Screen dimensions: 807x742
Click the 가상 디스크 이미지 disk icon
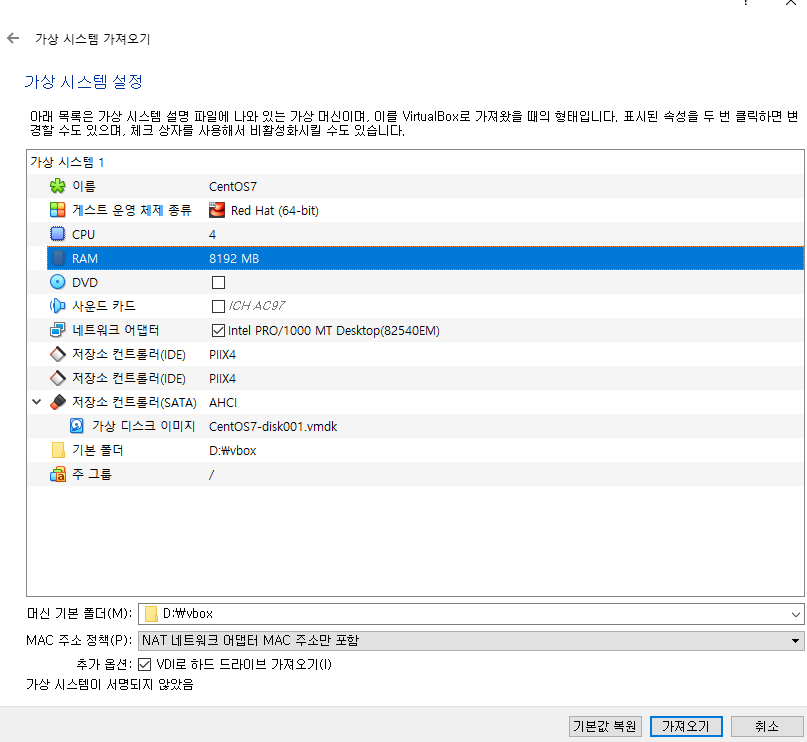(77, 426)
